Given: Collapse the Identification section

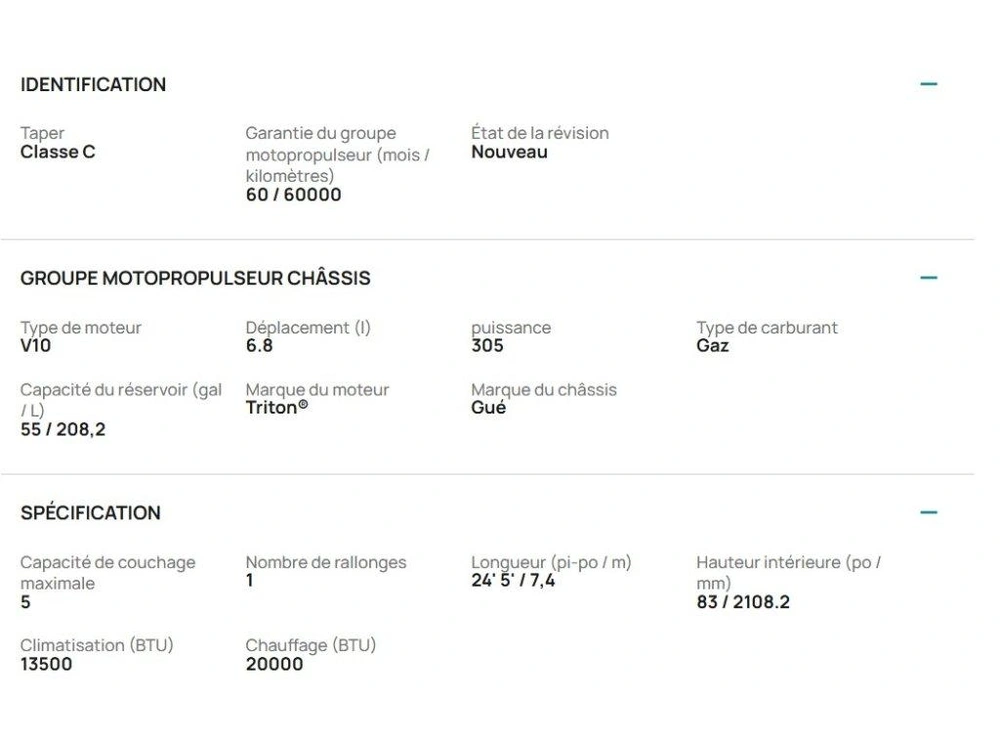Looking at the screenshot, I should 928,84.
